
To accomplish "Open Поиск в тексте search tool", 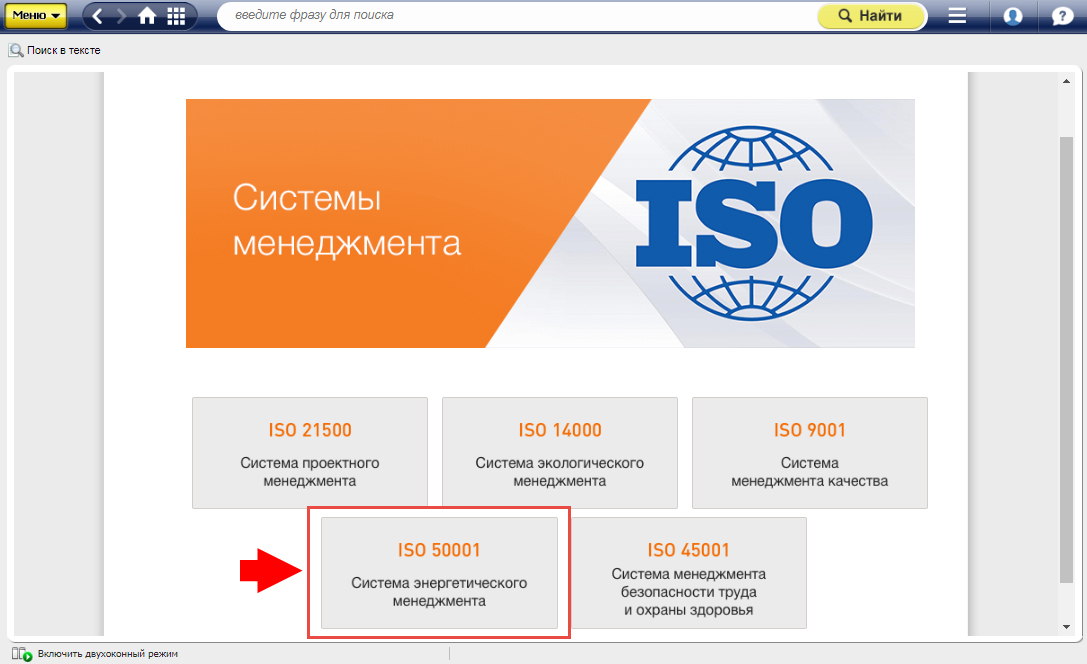I will click(x=55, y=50).
